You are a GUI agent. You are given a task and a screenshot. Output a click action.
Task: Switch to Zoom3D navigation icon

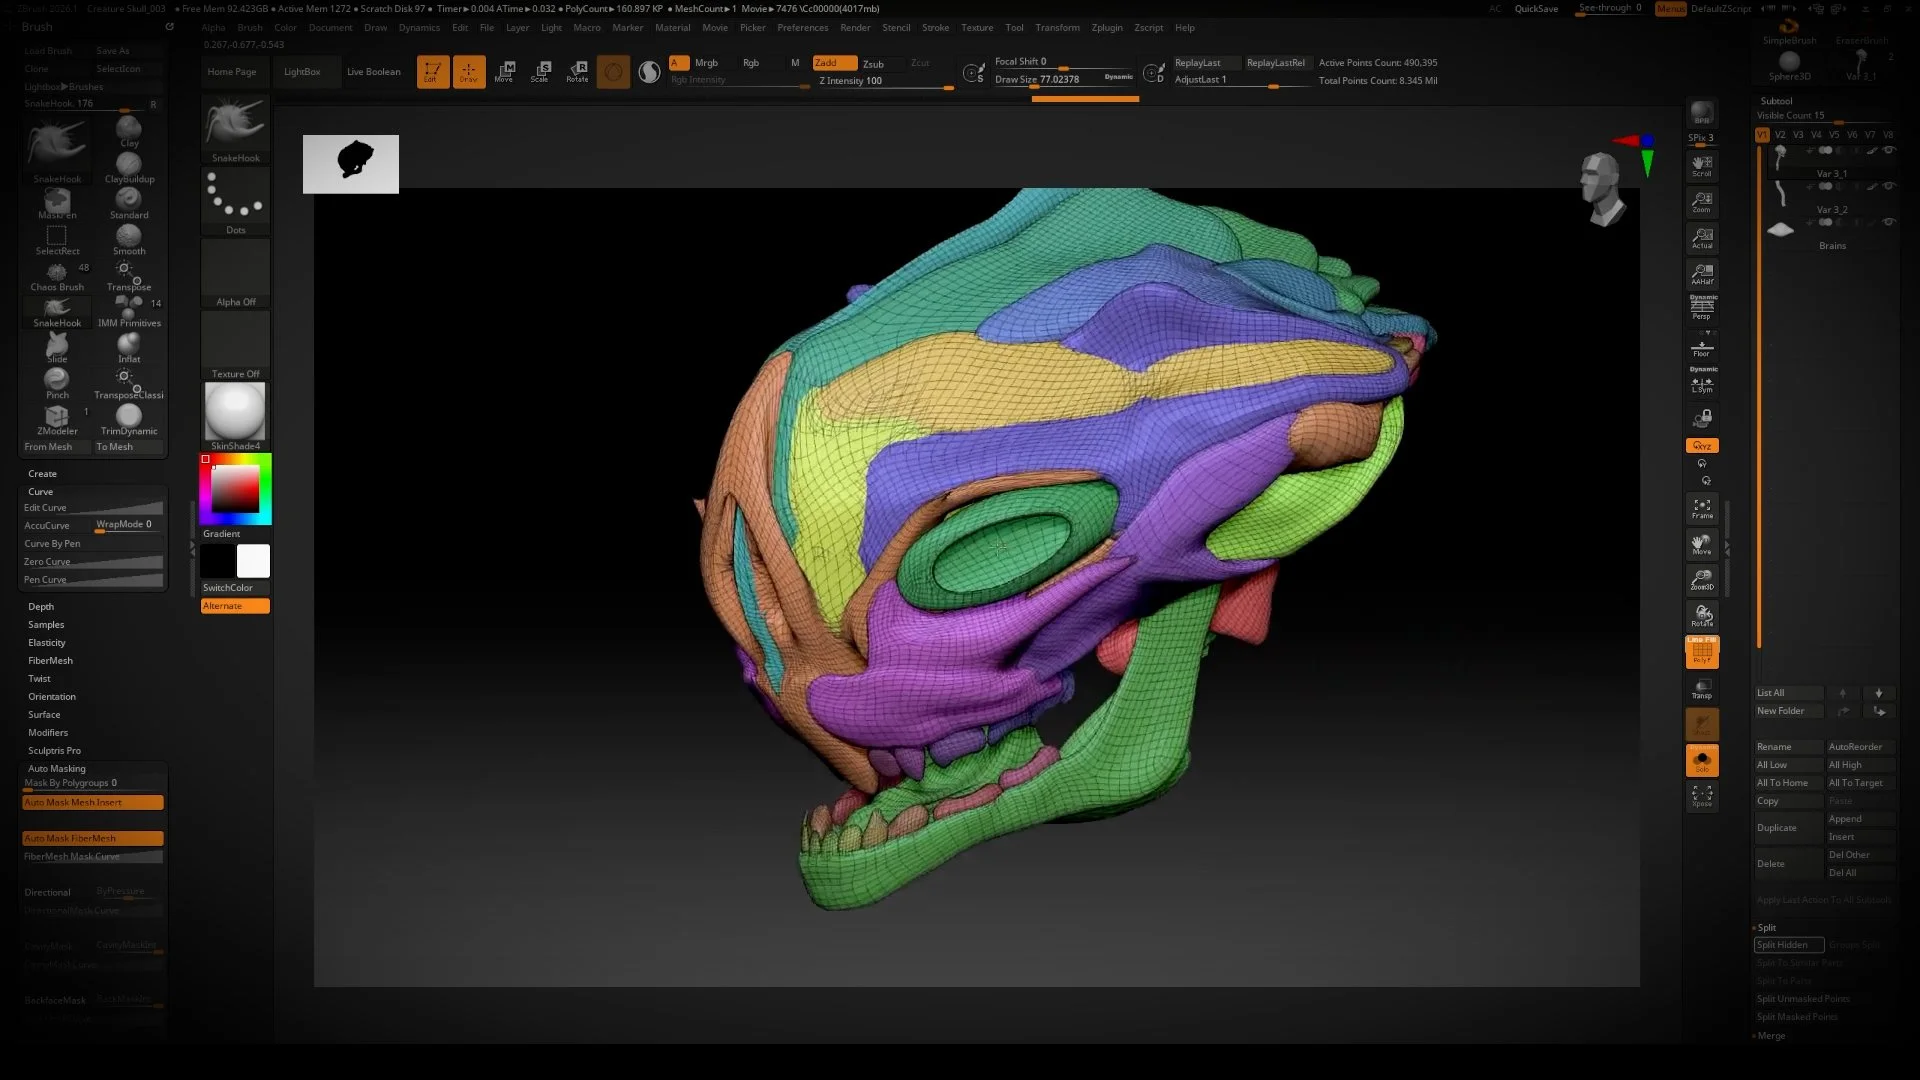point(1702,580)
